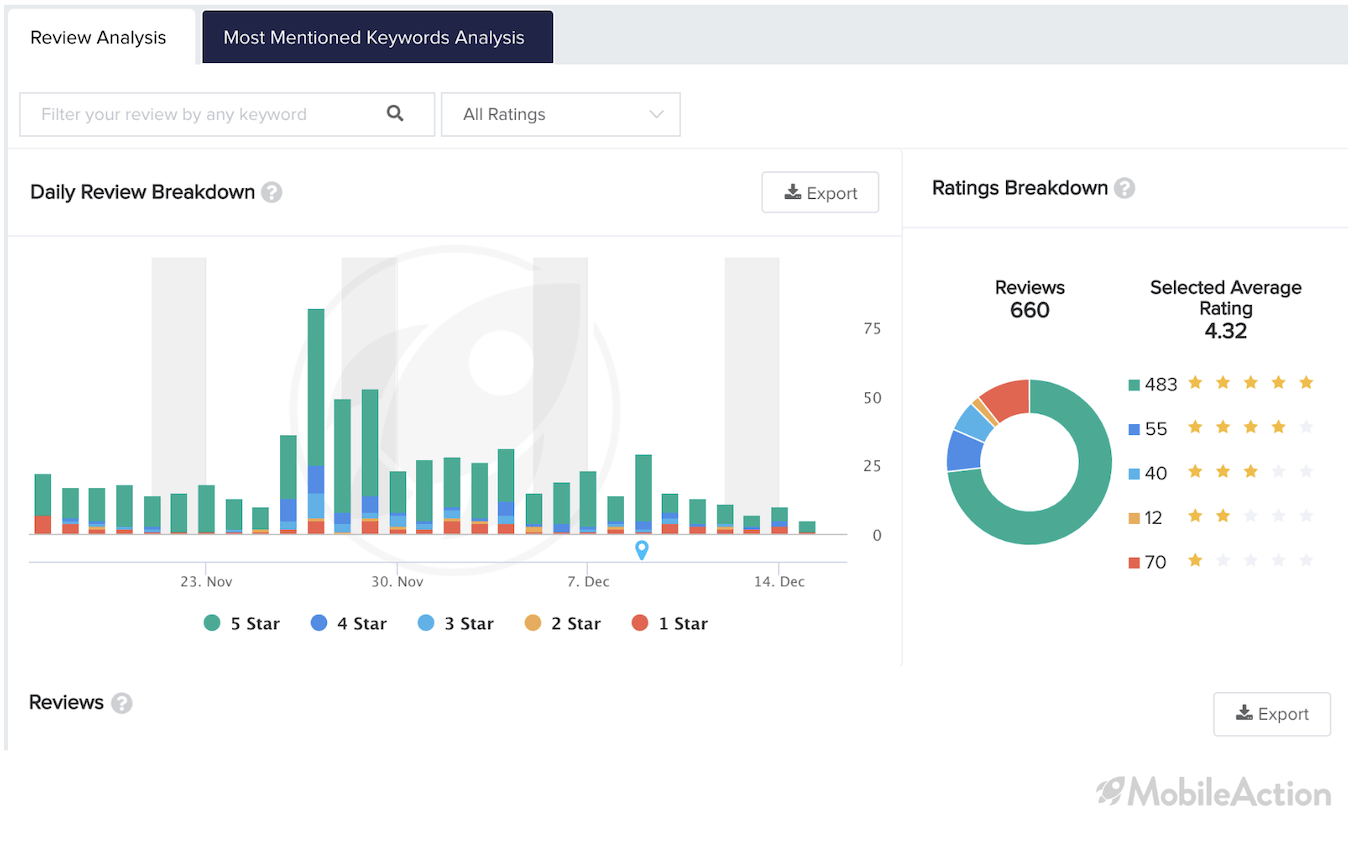The height and width of the screenshot is (844, 1348).
Task: Click the dark blue swatch next to 55
Action: (1134, 429)
